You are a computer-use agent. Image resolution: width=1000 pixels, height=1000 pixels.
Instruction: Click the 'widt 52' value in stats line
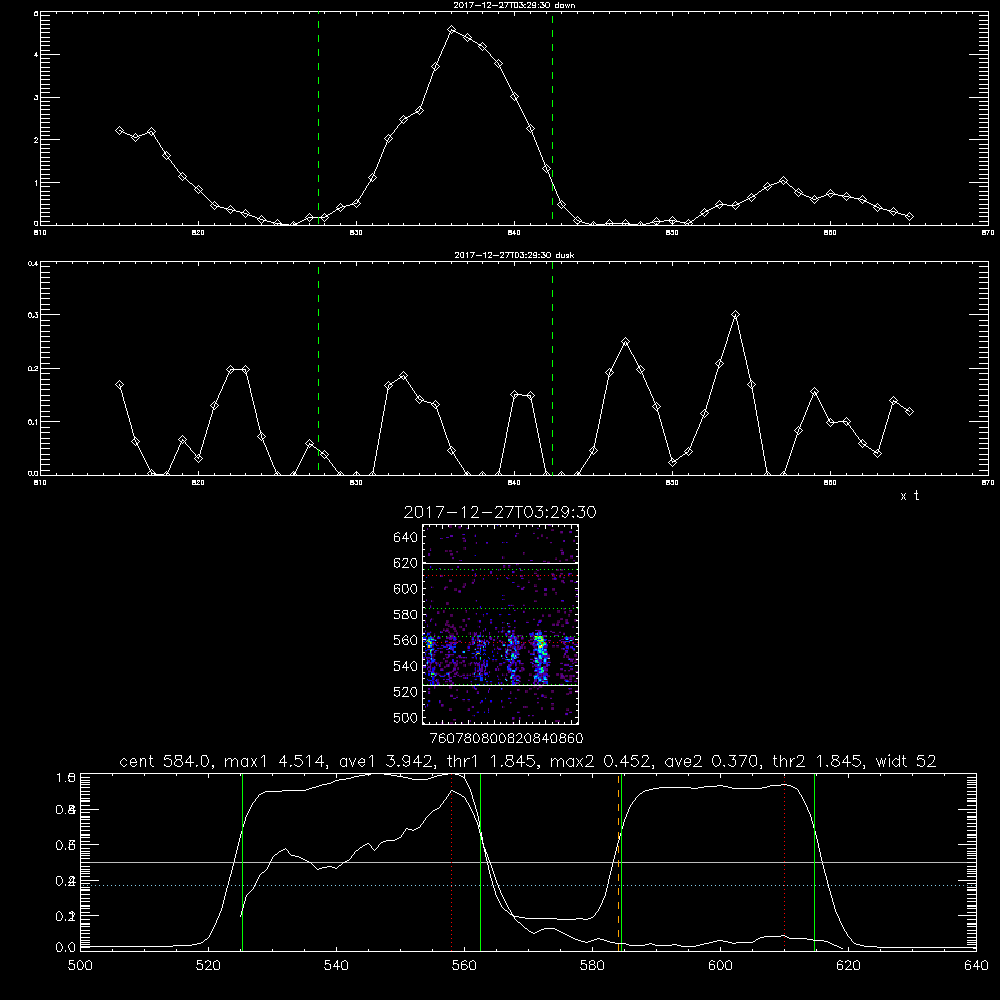click(906, 761)
